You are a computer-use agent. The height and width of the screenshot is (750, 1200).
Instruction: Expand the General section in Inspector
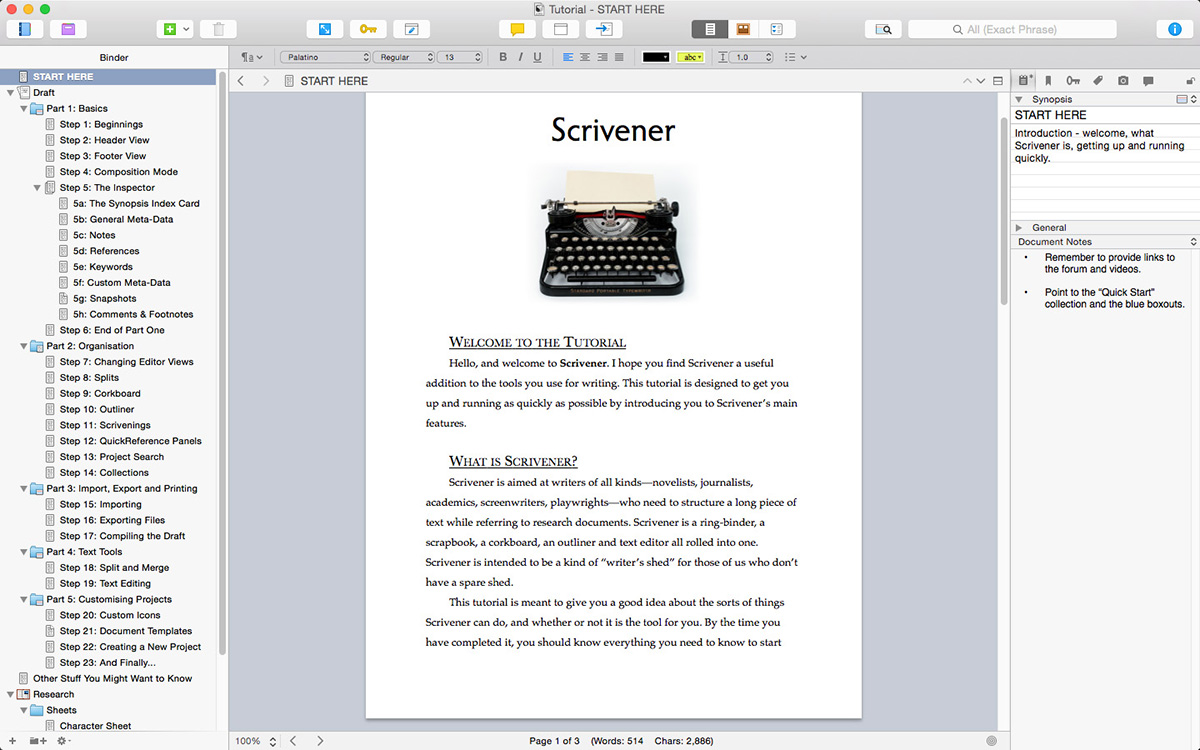[x=1019, y=228]
